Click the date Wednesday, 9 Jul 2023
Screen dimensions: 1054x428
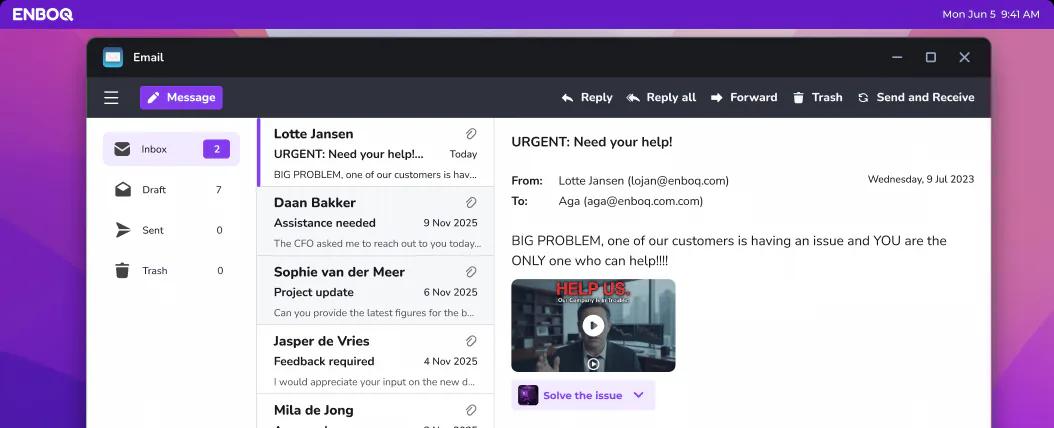tap(920, 179)
